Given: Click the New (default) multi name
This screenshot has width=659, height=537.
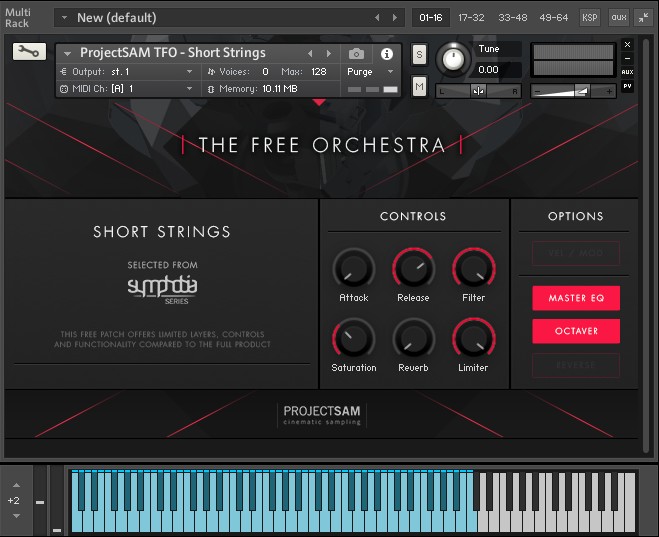Looking at the screenshot, I should (116, 18).
